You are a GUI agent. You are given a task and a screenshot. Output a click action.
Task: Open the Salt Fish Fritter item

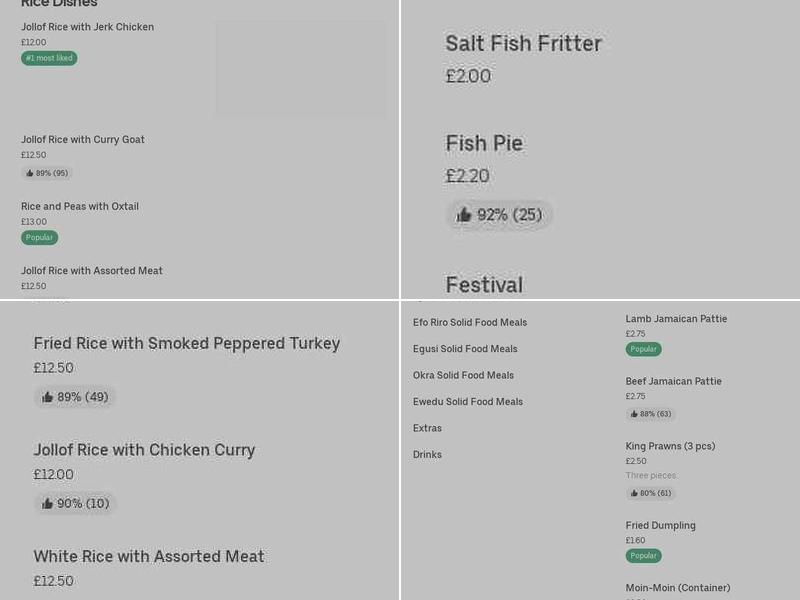coord(522,43)
